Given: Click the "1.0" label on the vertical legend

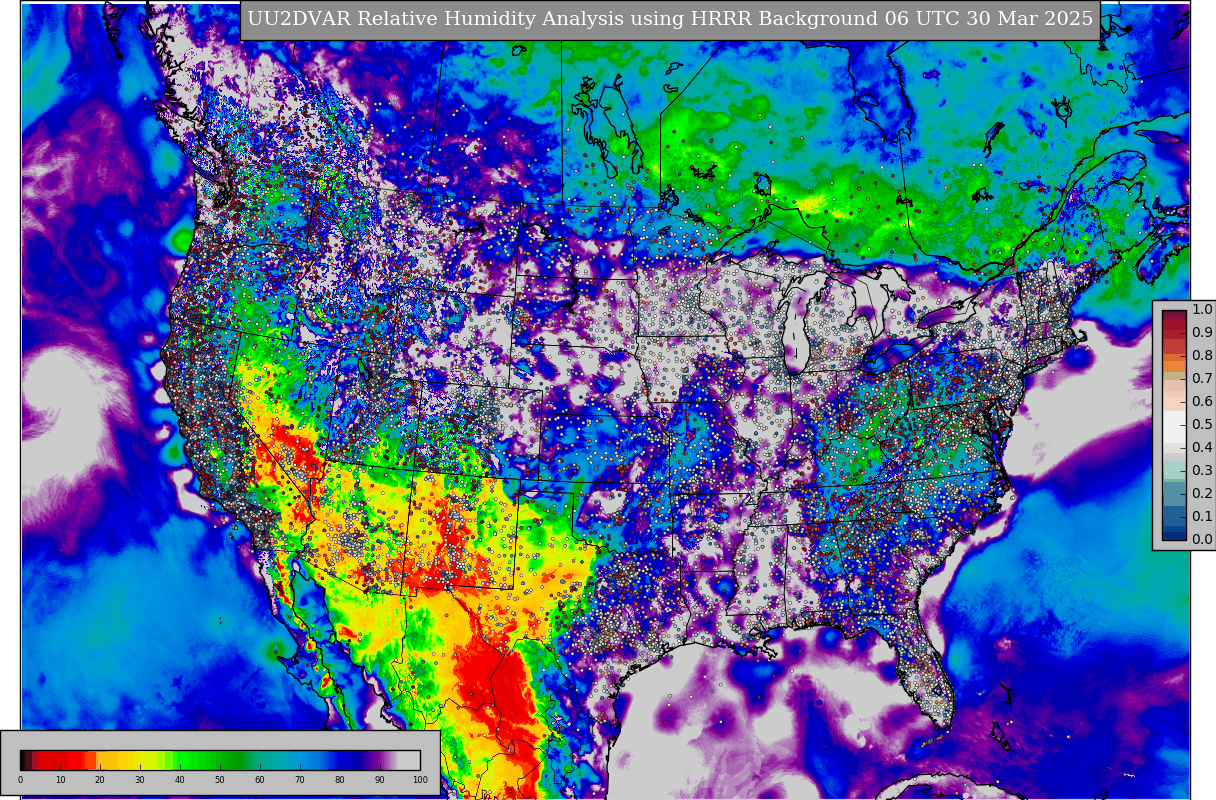Looking at the screenshot, I should [x=1202, y=310].
